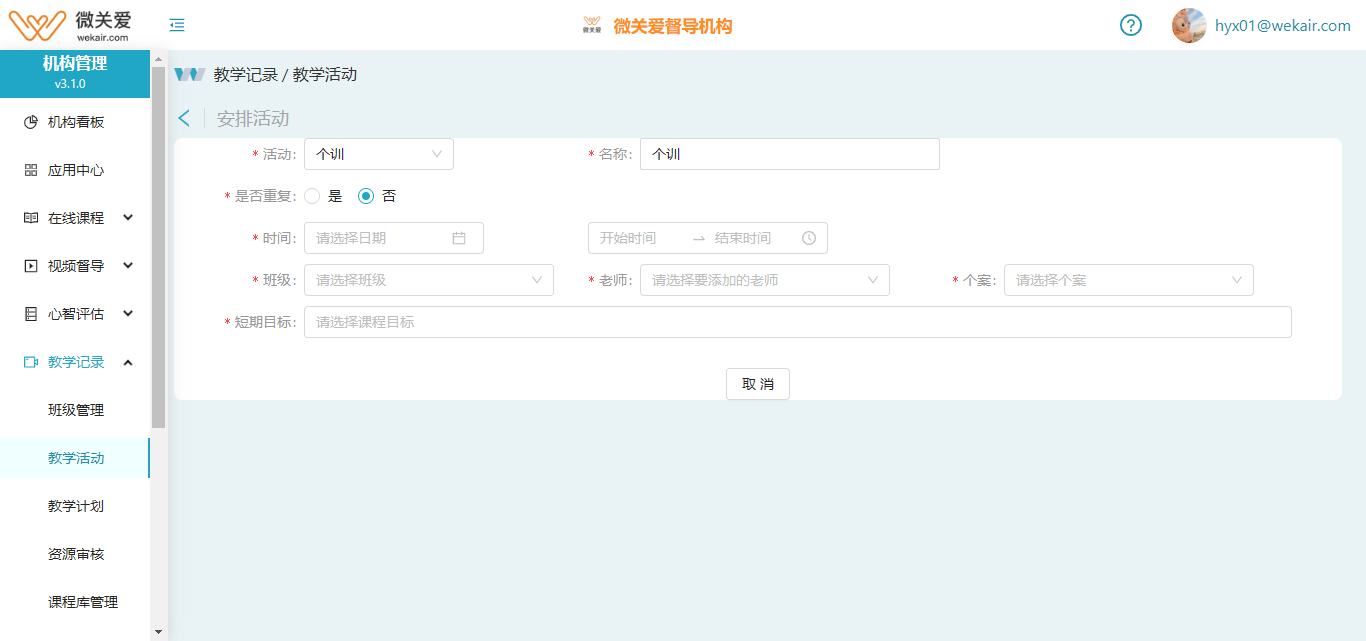Screen dimensions: 1366x641
Task: Open 教学计划 in the sidebar
Action: (76, 506)
